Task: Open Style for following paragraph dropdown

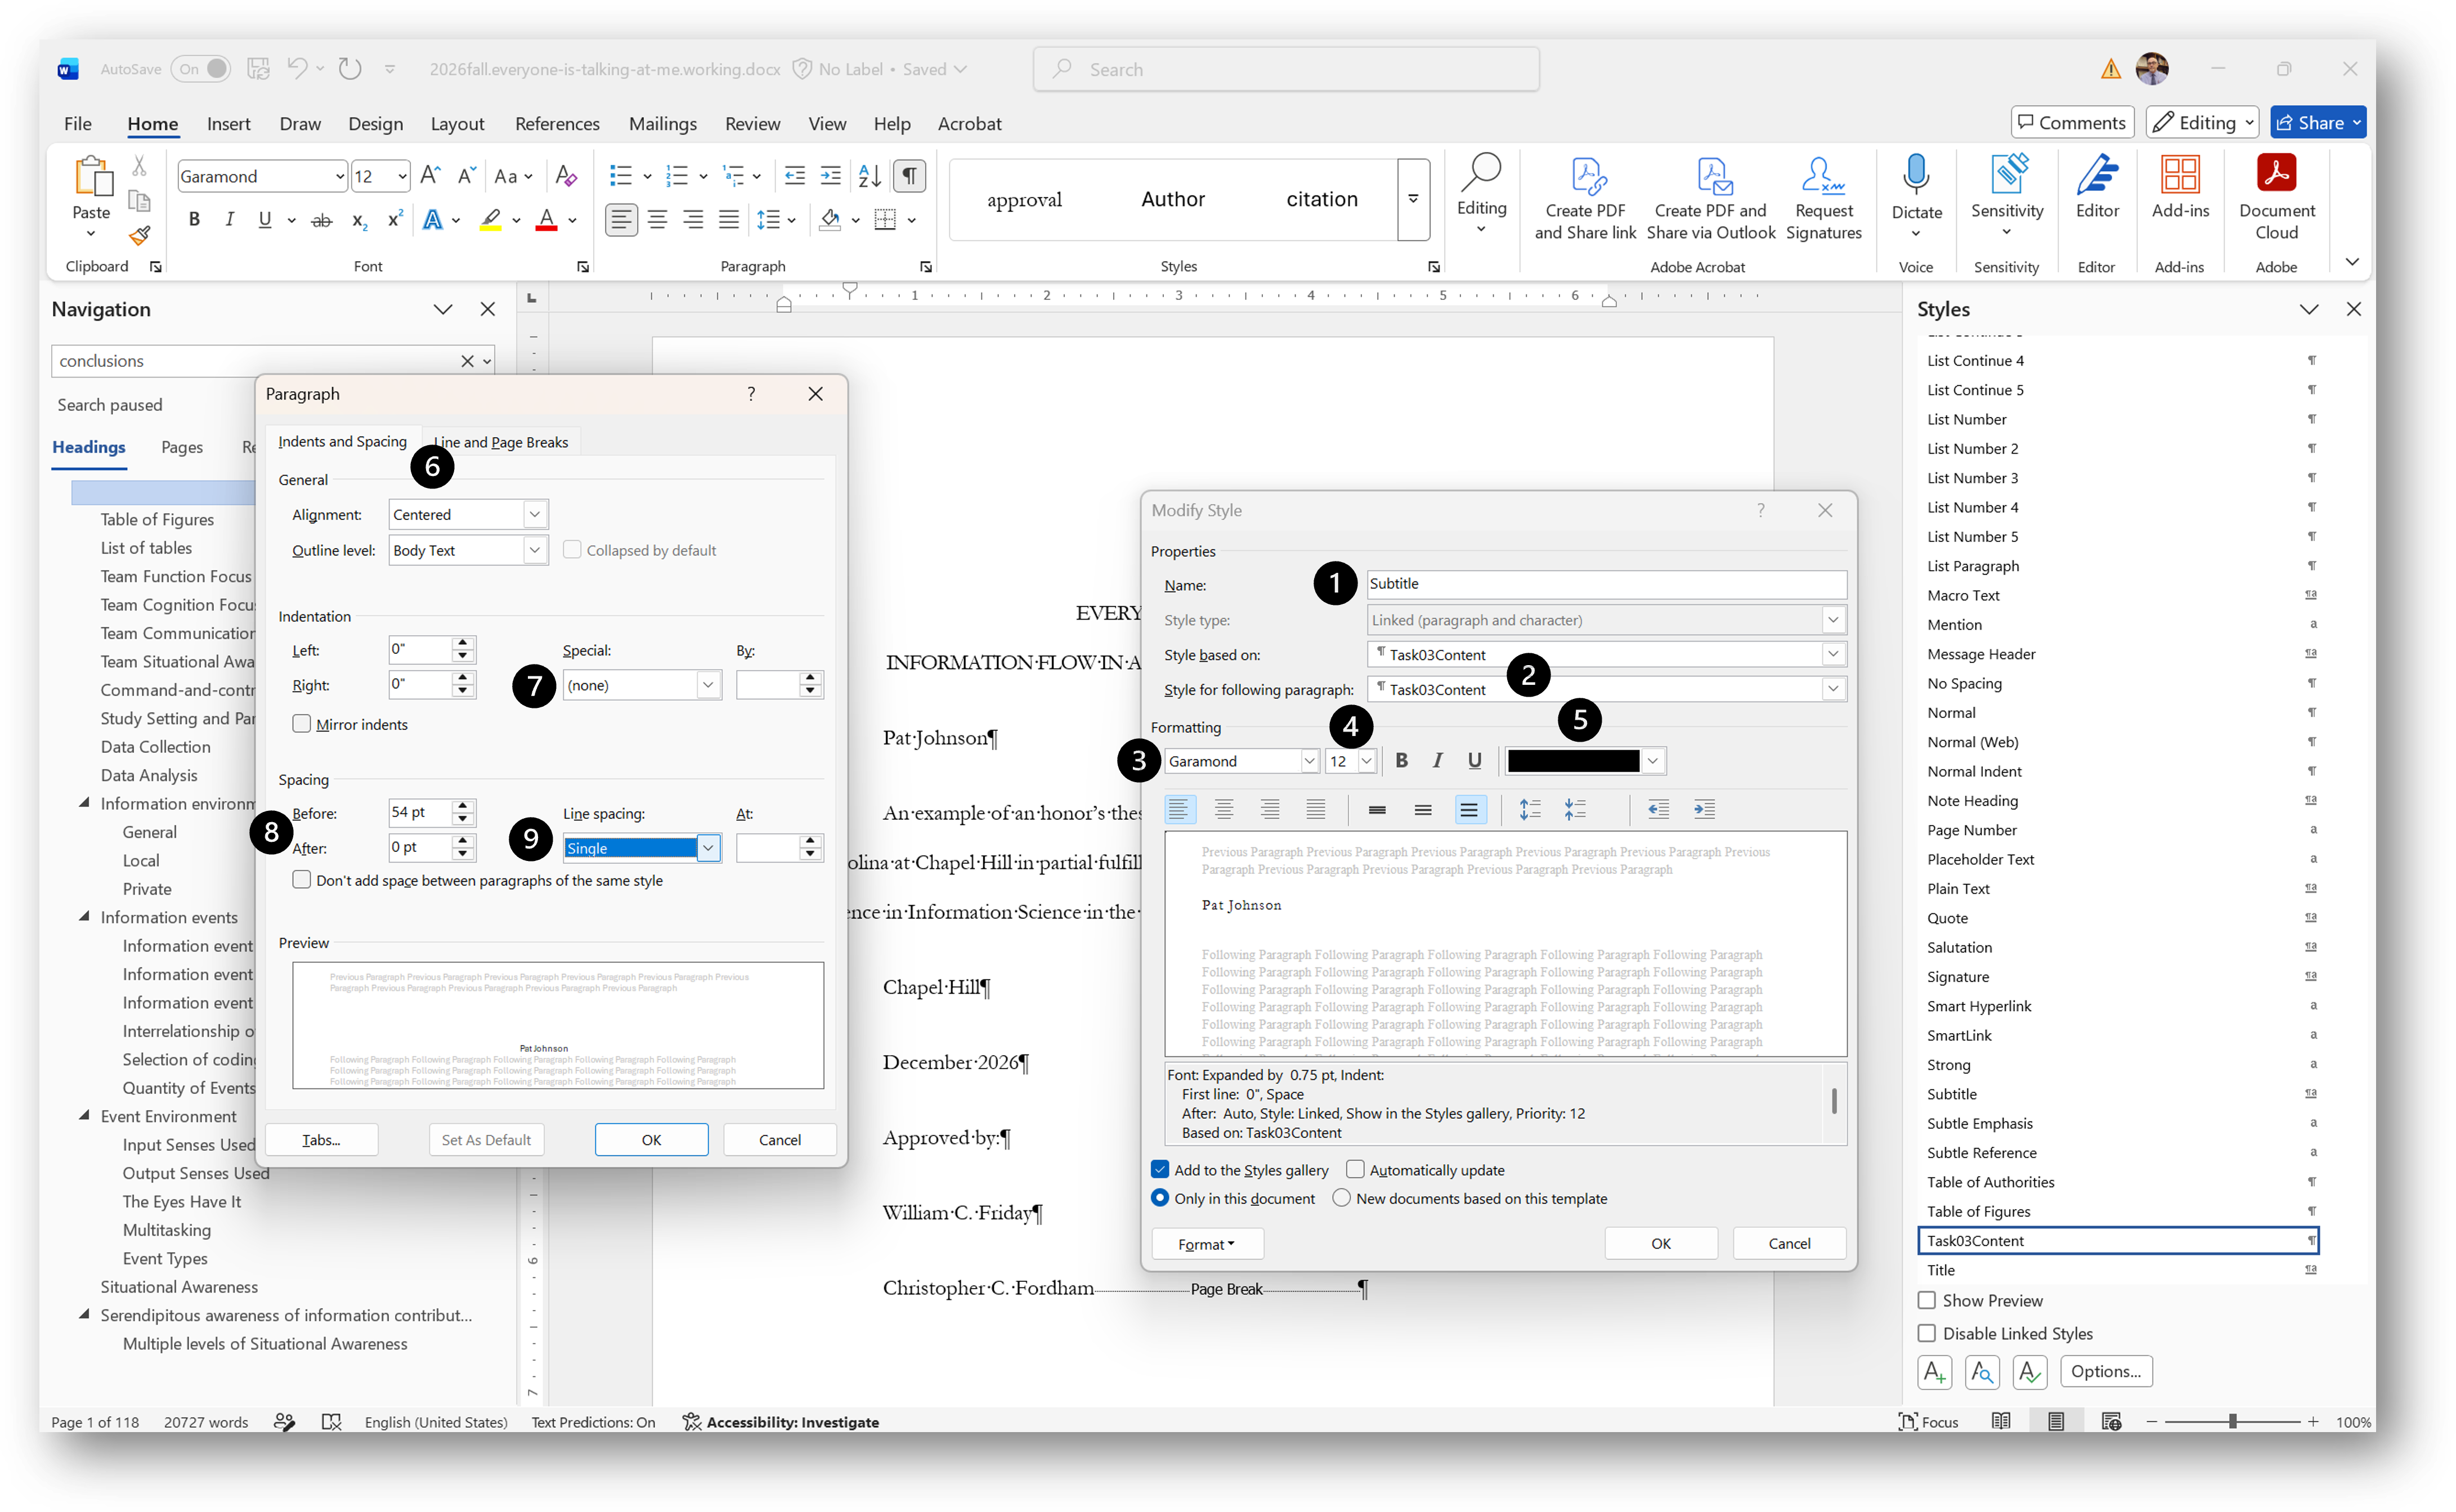Action: point(1832,689)
